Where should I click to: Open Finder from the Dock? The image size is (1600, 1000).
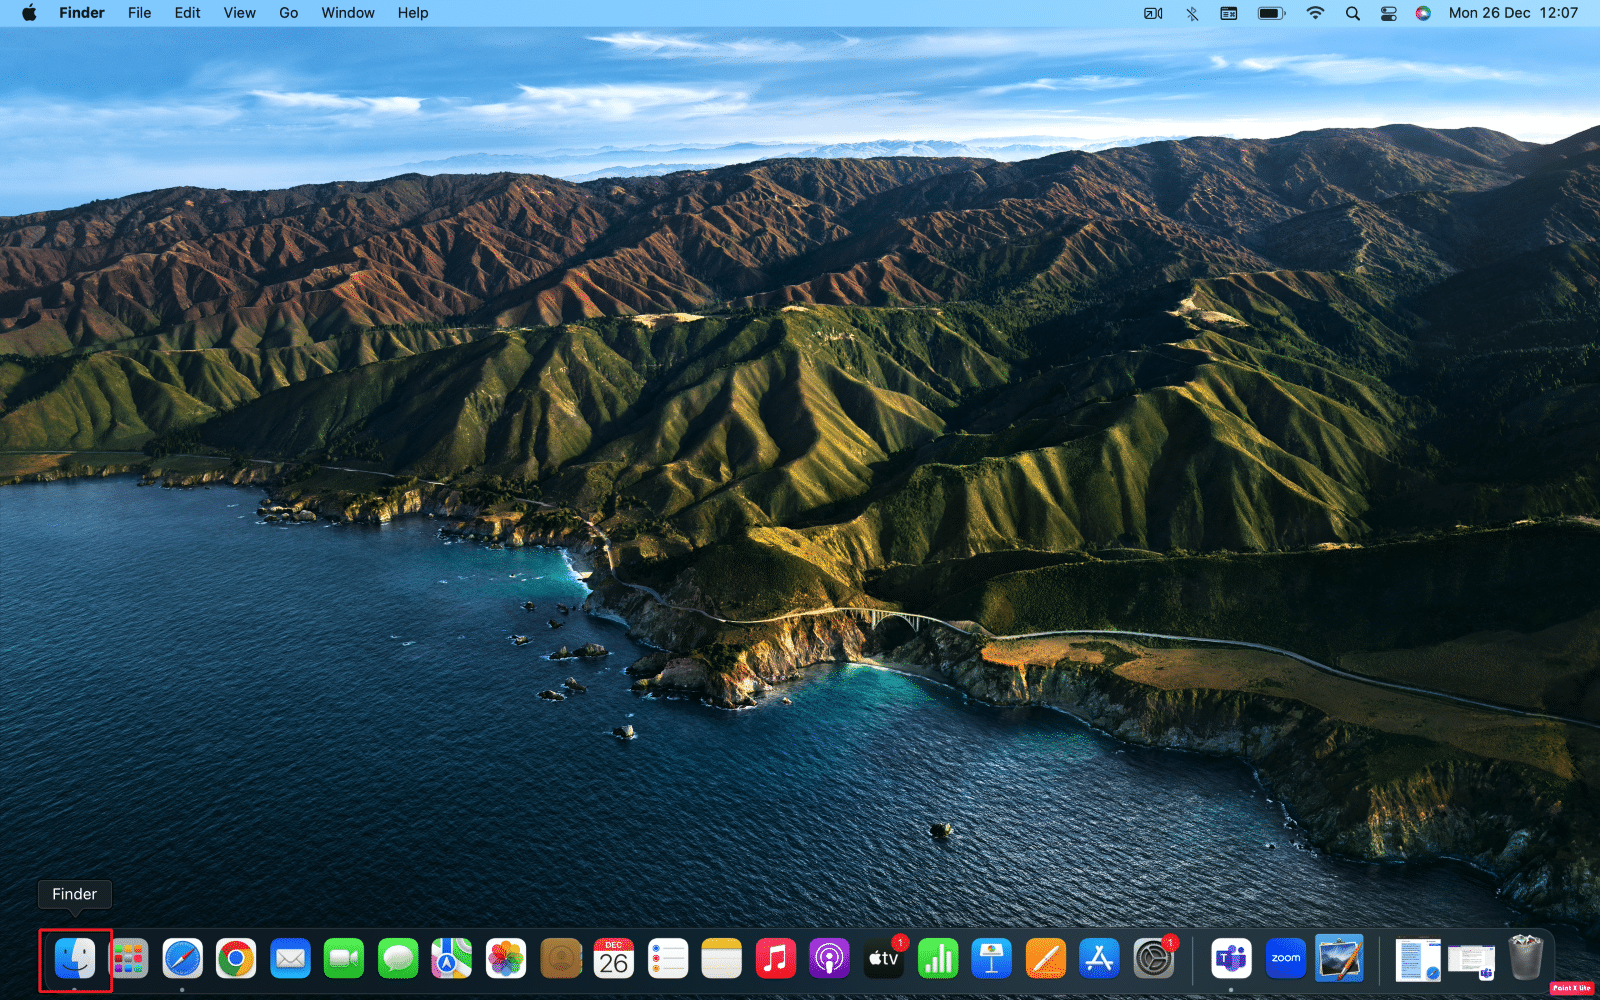[75, 959]
